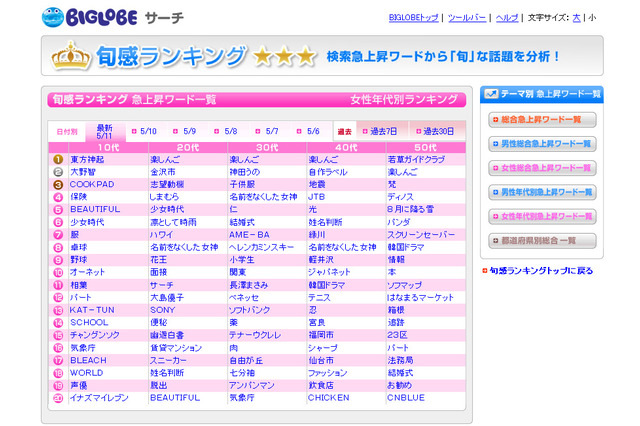Image resolution: width=640 pixels, height=426 pixels.
Task: Click 若草ガイドクラブ keyword
Action: 416,160
